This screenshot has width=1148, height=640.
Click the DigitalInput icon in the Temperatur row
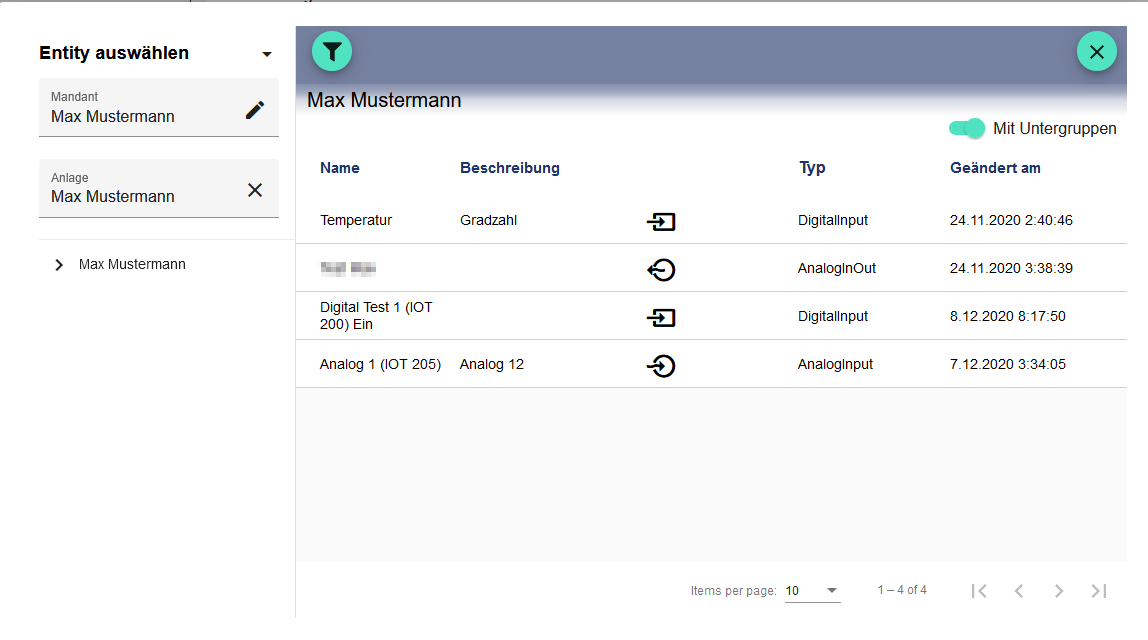point(661,221)
